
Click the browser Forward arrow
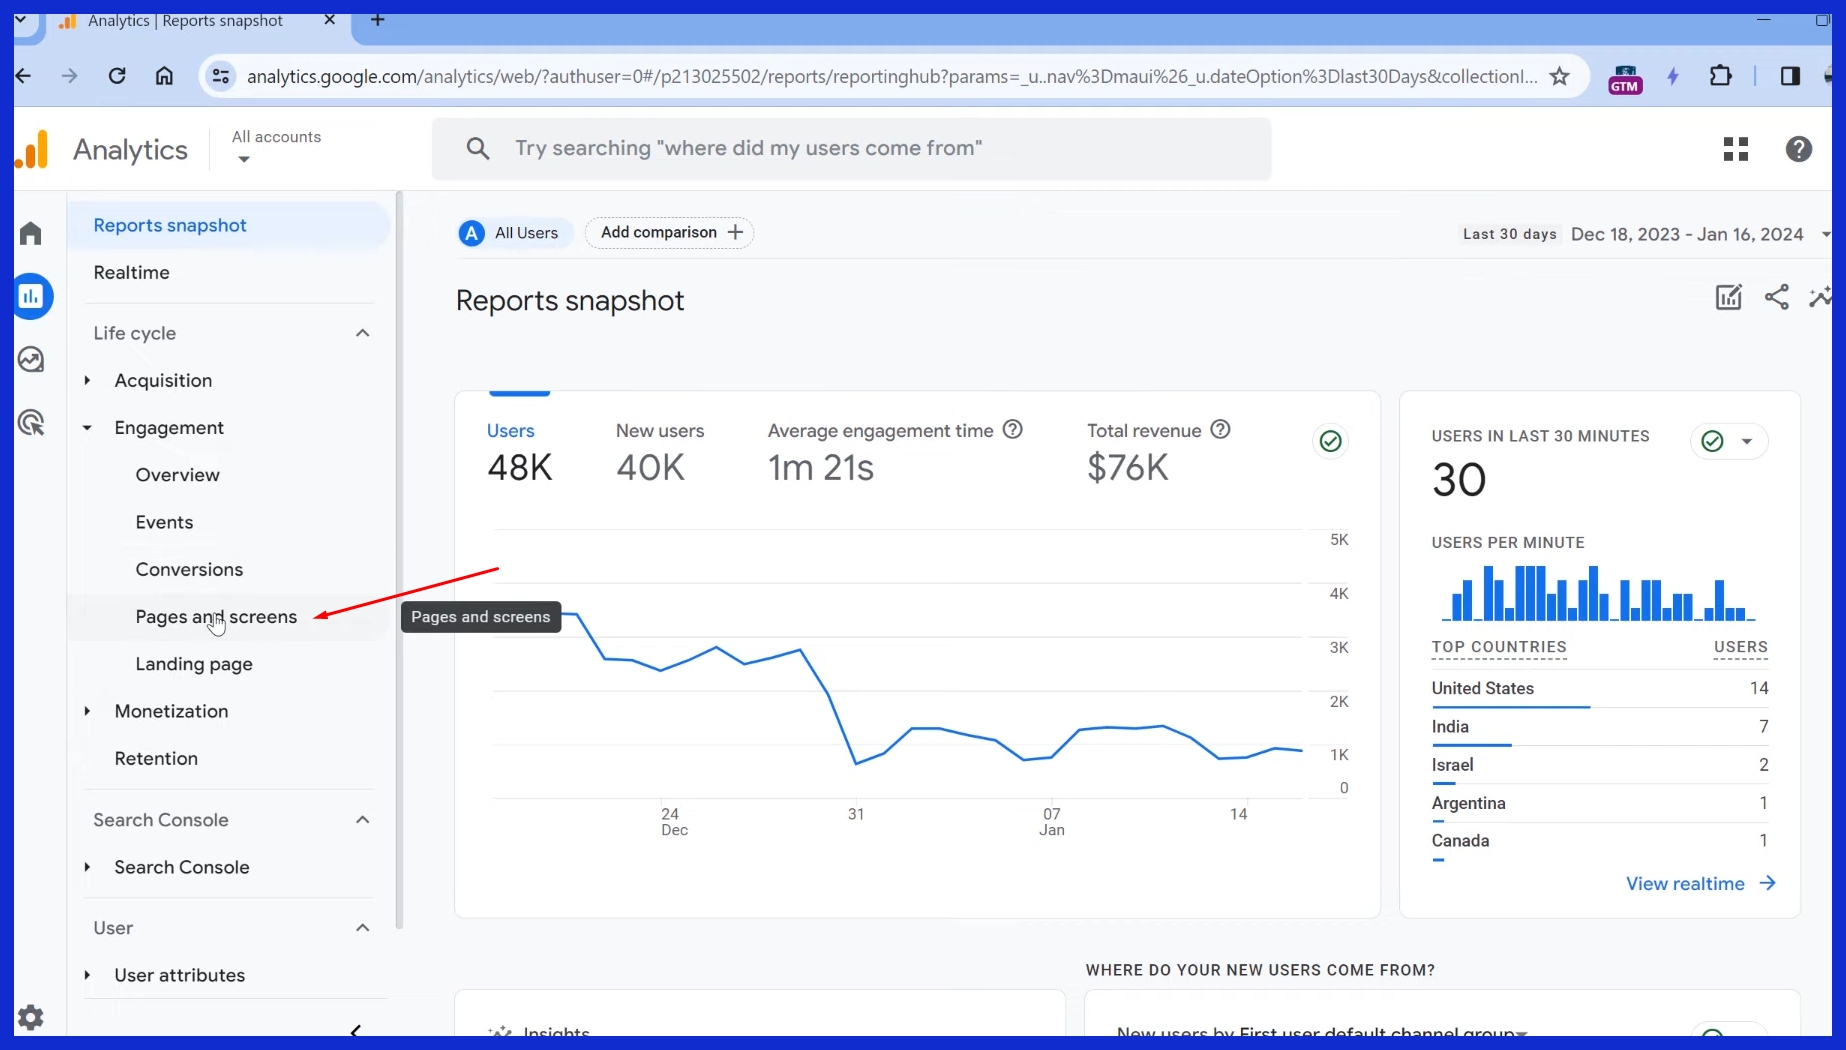(x=69, y=76)
